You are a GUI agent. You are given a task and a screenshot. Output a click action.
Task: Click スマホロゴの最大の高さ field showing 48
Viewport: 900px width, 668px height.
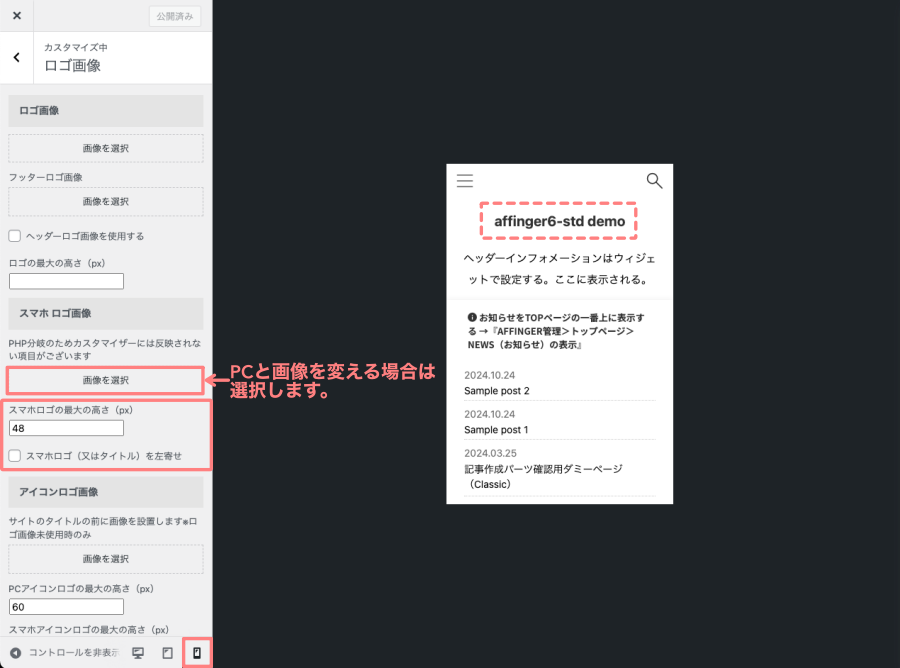66,428
